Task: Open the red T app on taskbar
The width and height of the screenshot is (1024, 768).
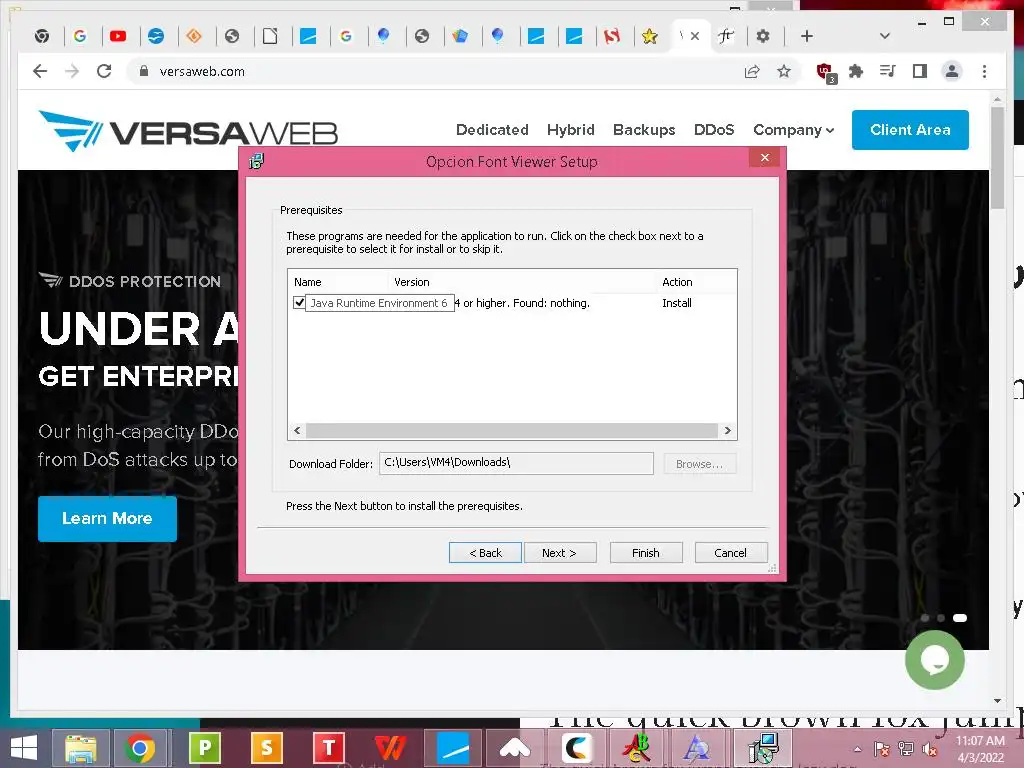Action: pyautogui.click(x=328, y=746)
